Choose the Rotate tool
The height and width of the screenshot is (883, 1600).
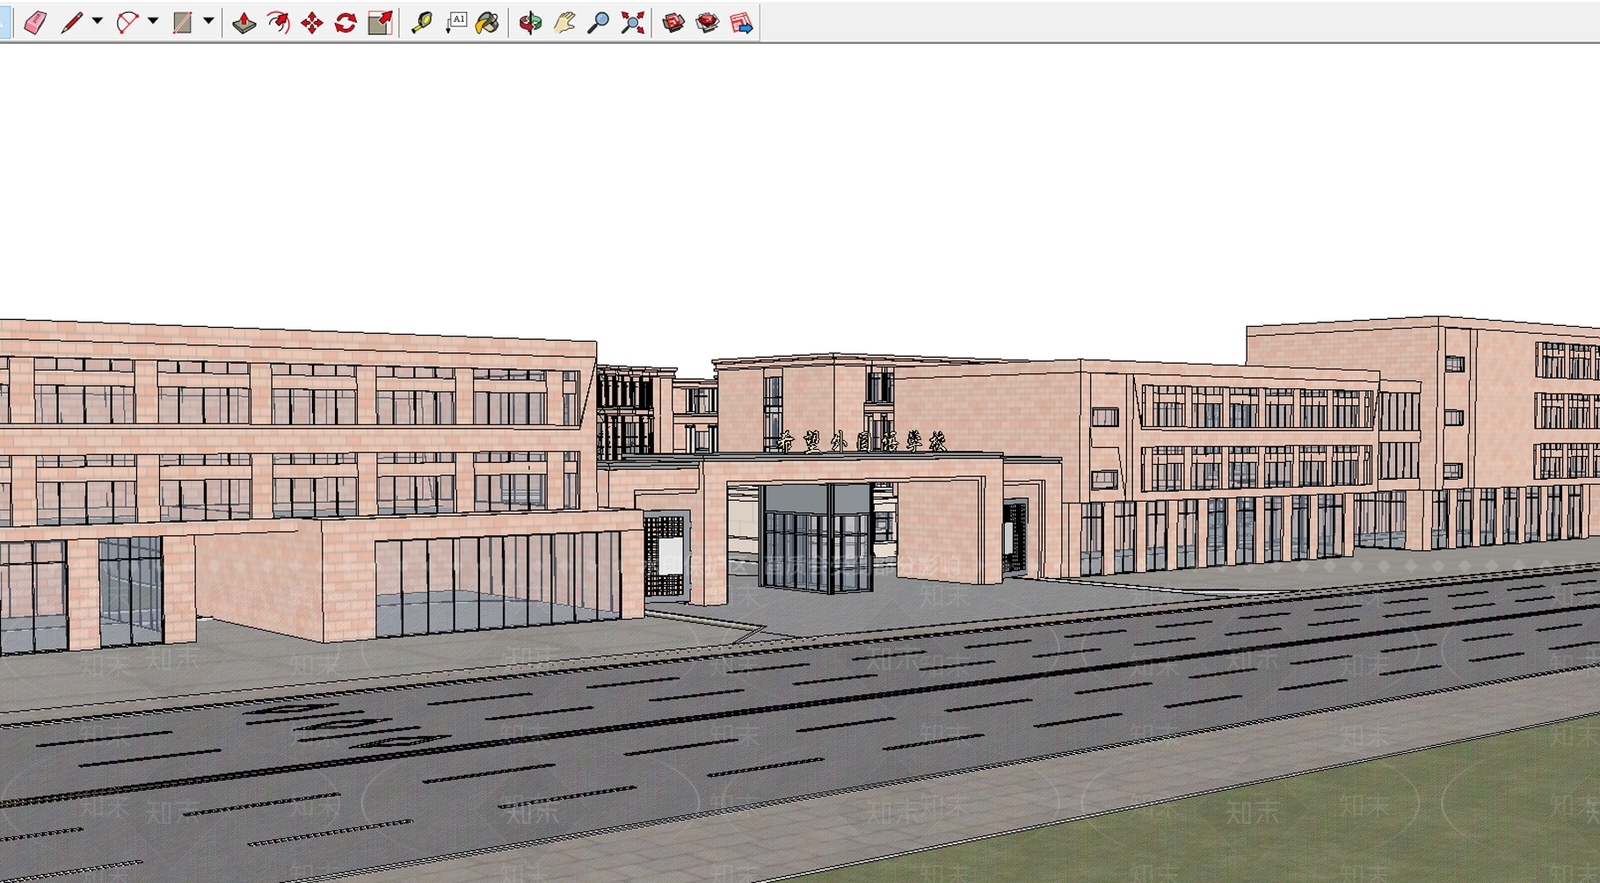pyautogui.click(x=346, y=22)
